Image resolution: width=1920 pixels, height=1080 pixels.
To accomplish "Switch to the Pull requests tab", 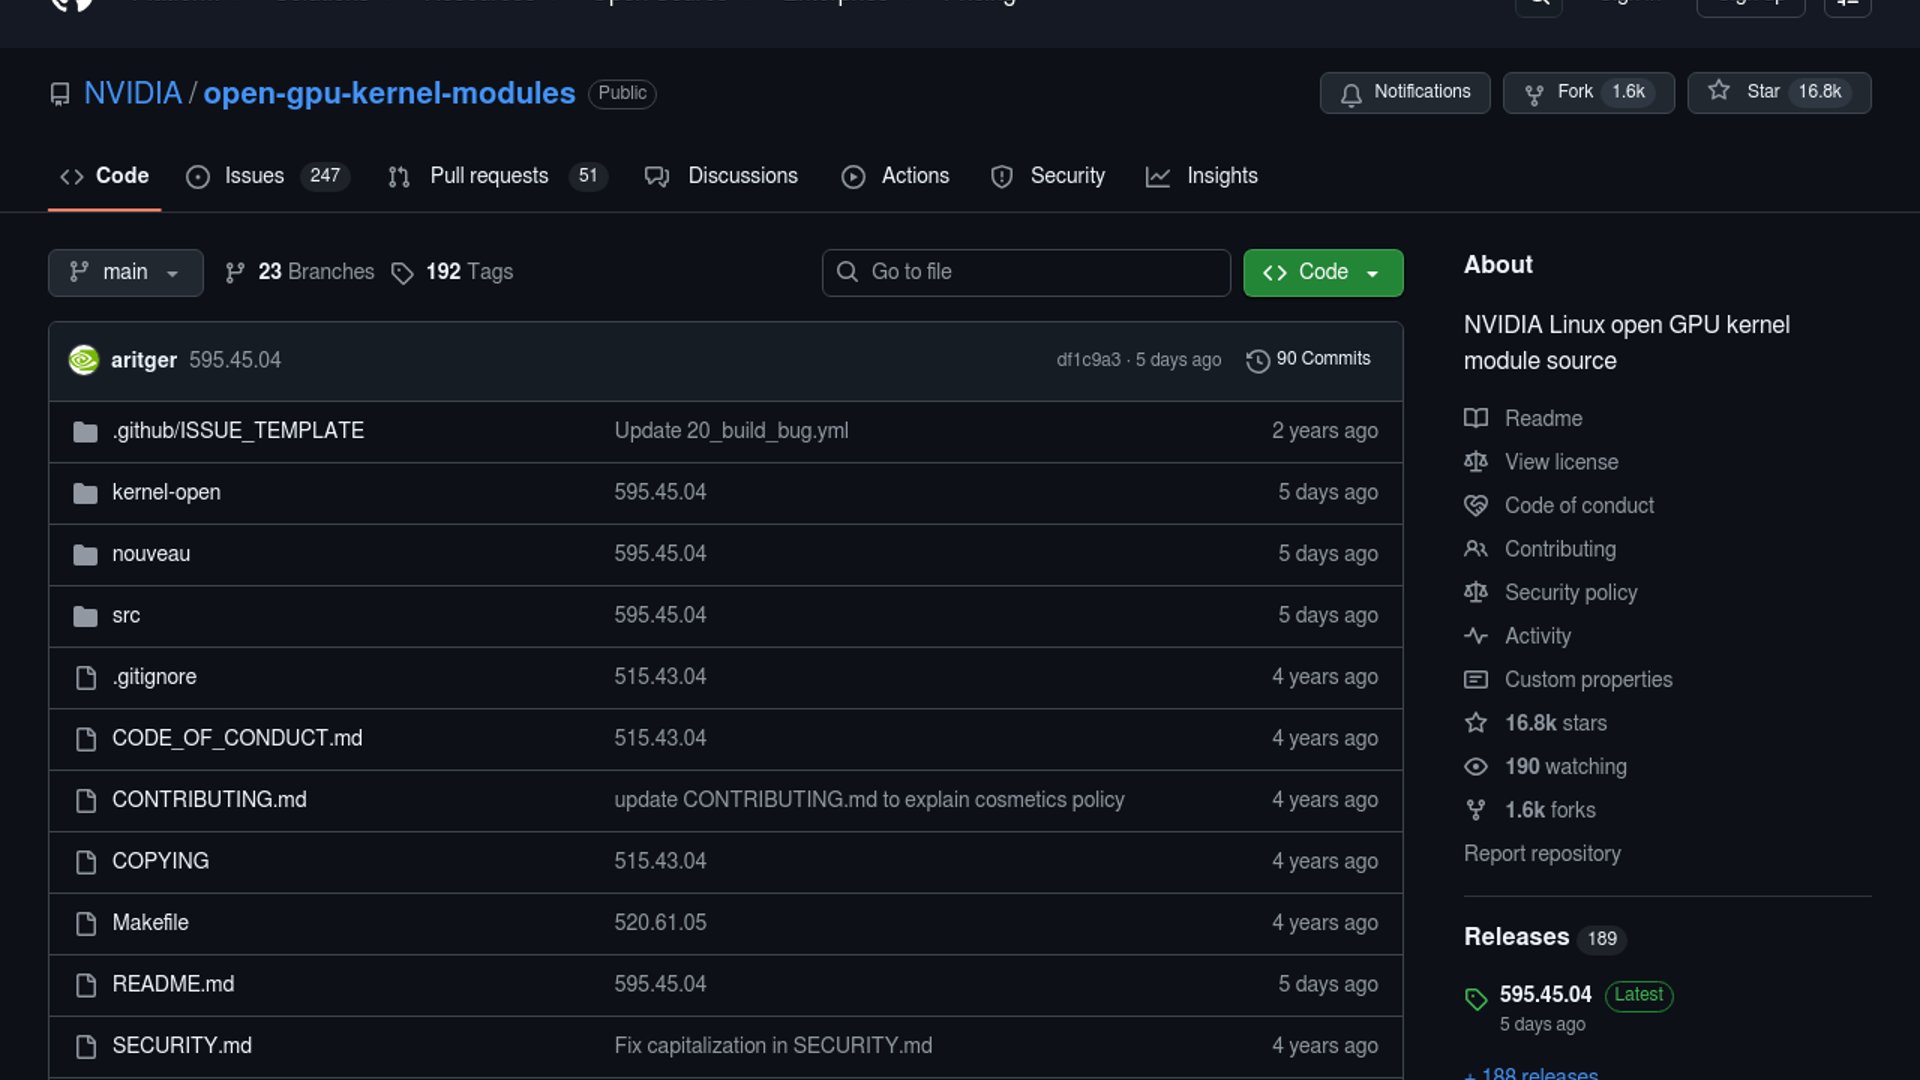I will [x=488, y=176].
